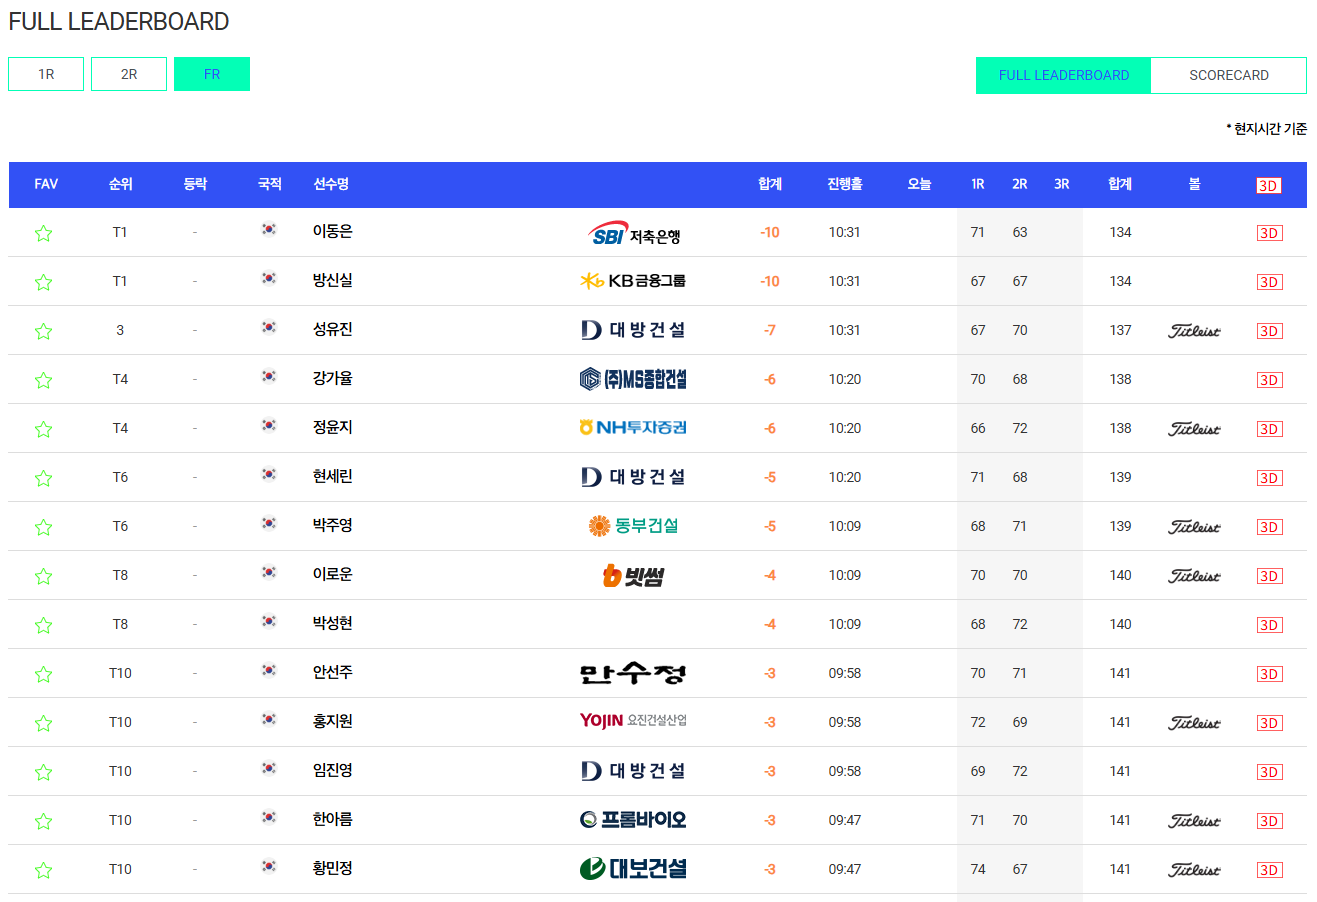Open 3D icon in 정윤지's row
The height and width of the screenshot is (902, 1317).
click(x=1269, y=429)
